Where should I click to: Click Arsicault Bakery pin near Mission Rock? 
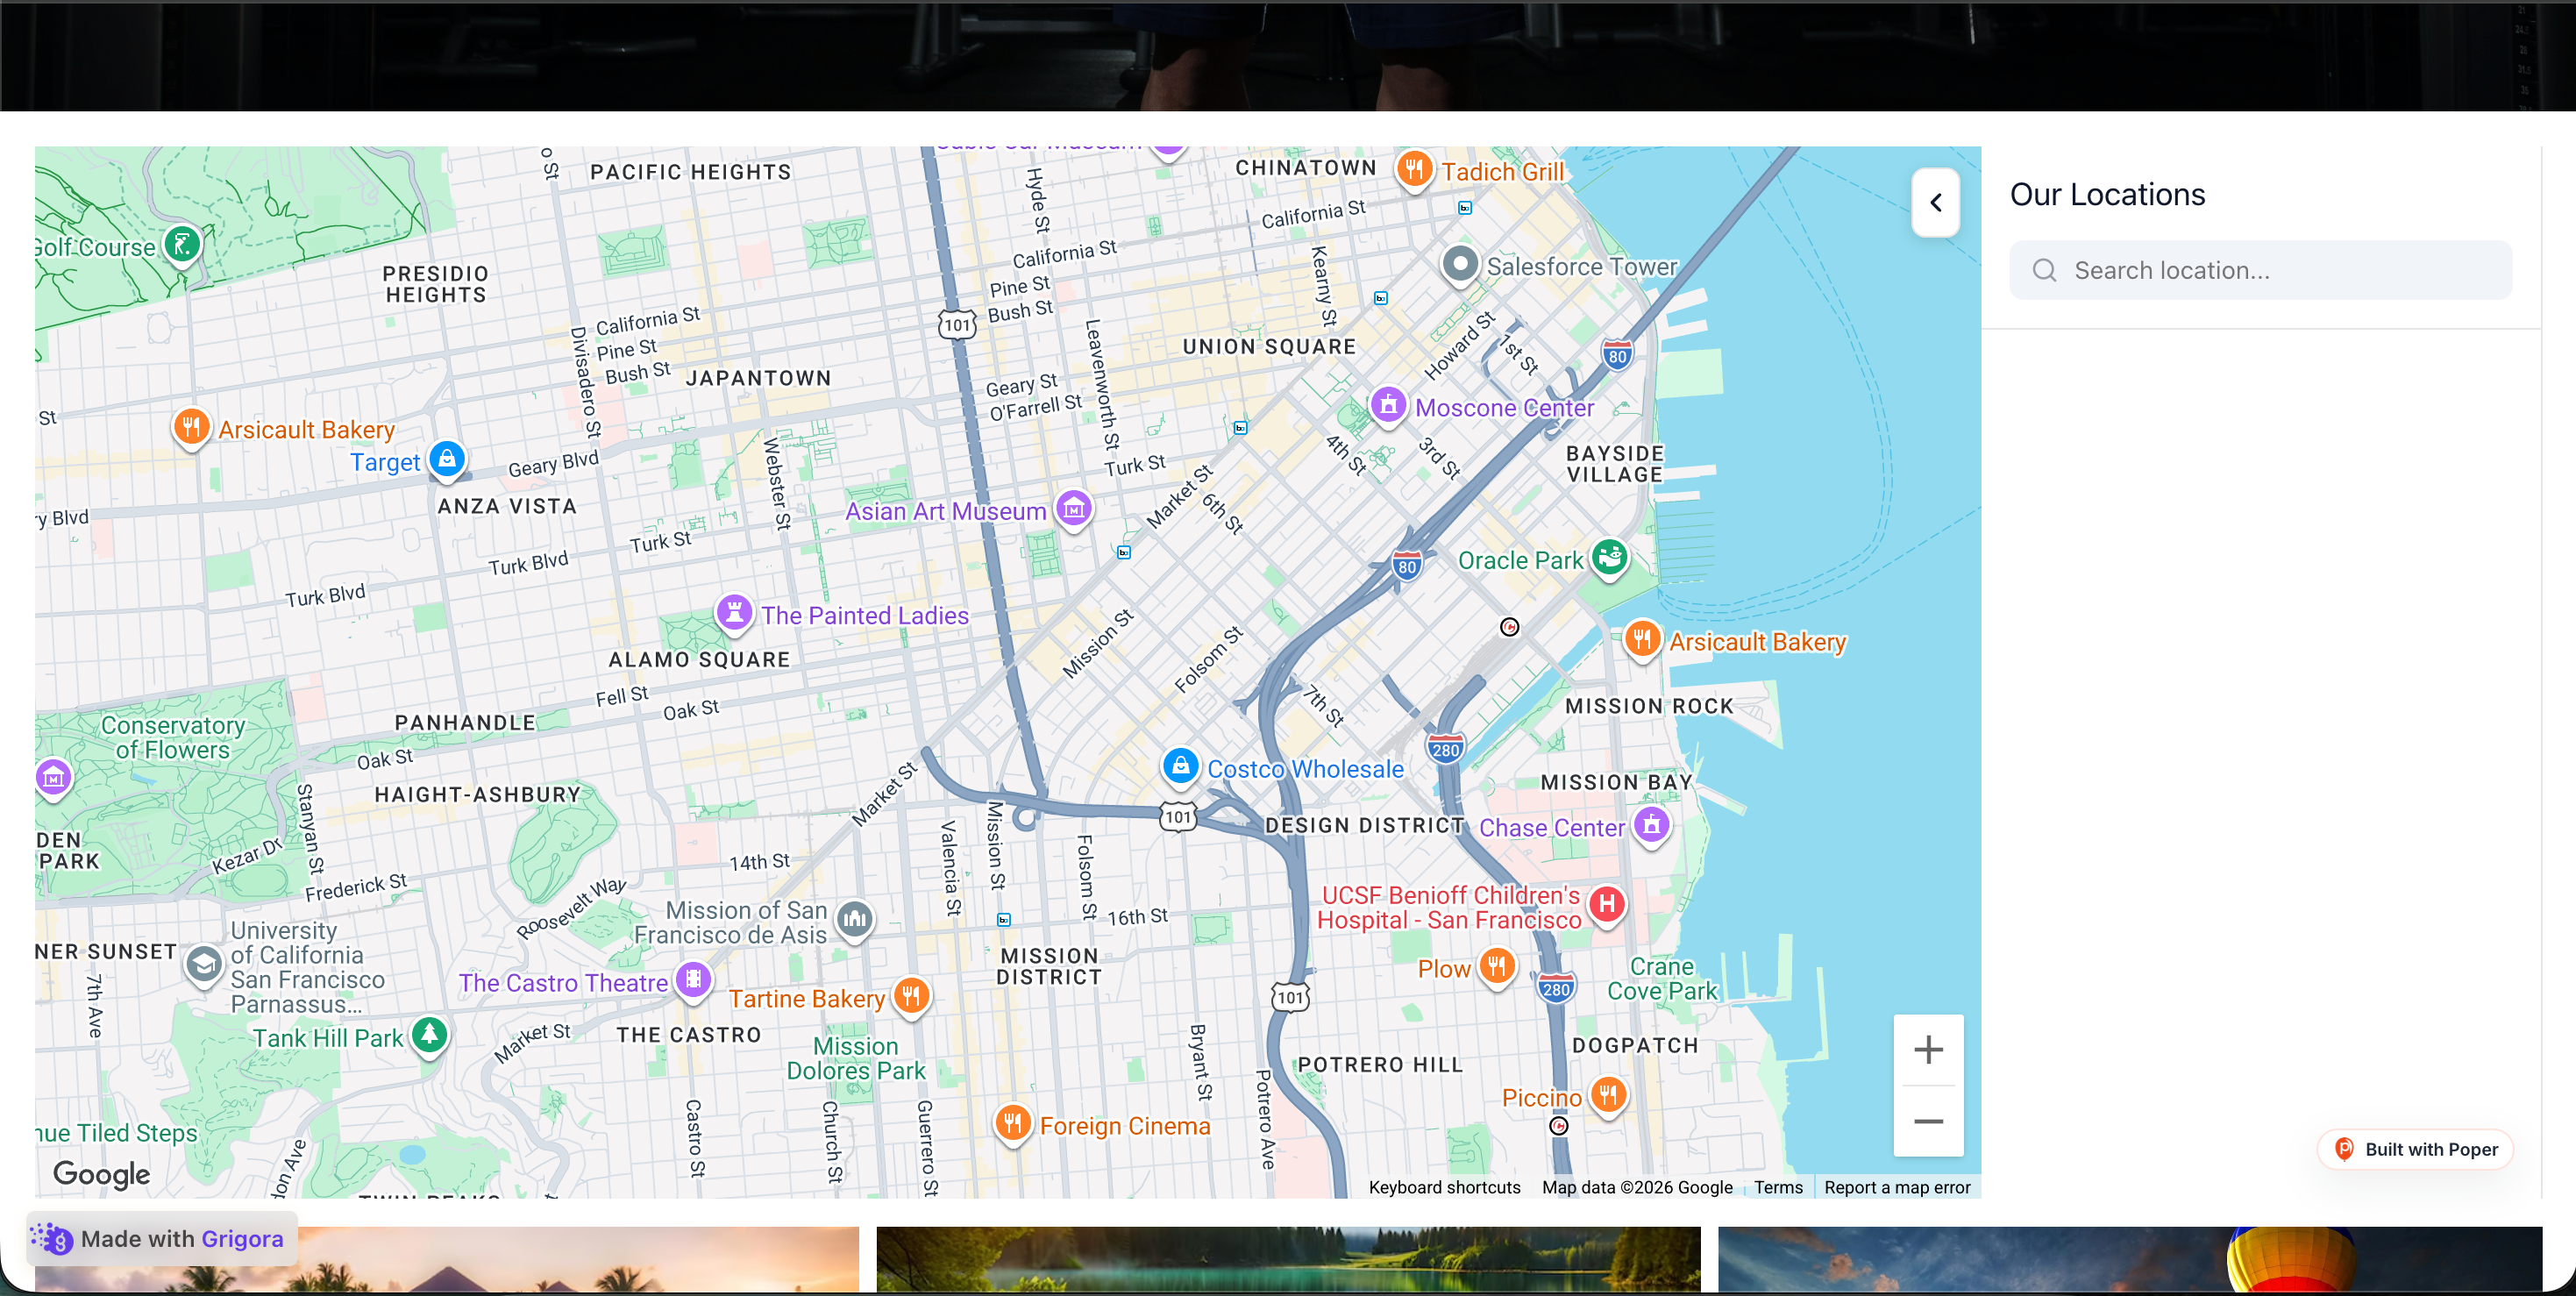[1642, 640]
